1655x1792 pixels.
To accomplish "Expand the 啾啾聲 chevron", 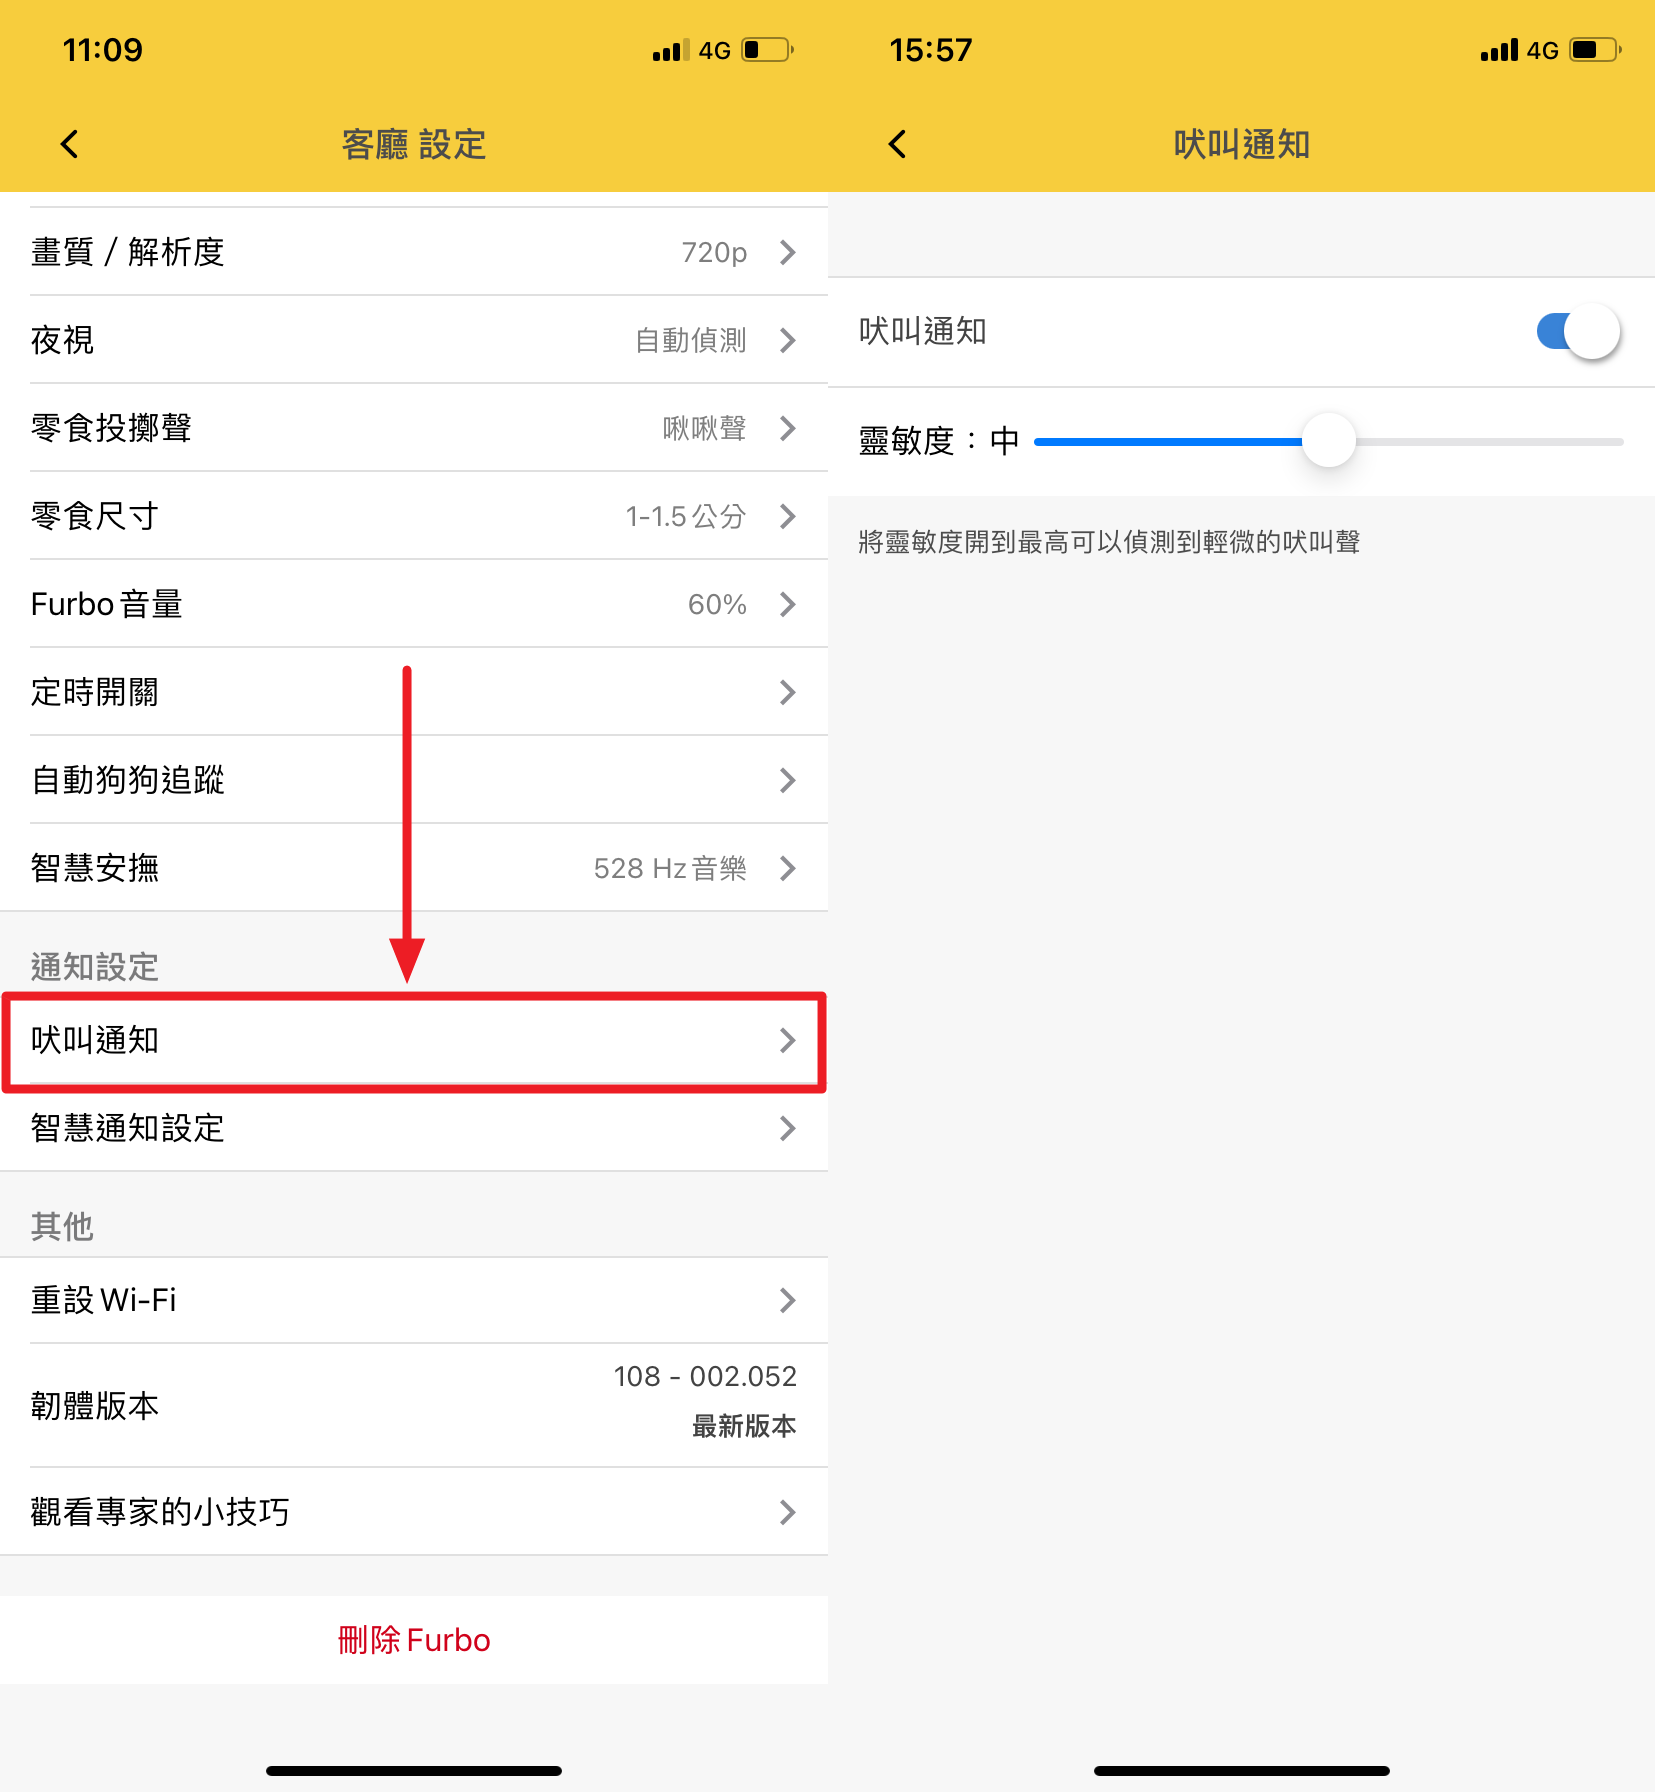I will coord(788,428).
